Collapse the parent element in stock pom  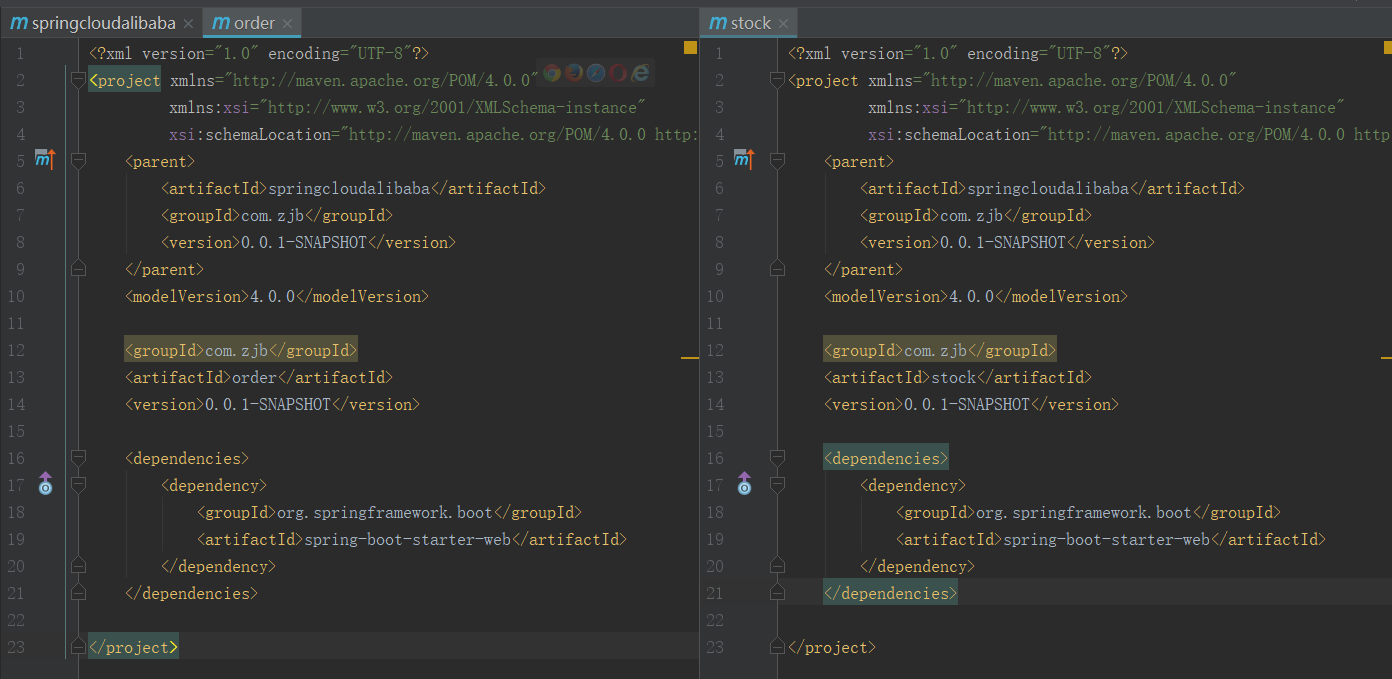coord(777,160)
